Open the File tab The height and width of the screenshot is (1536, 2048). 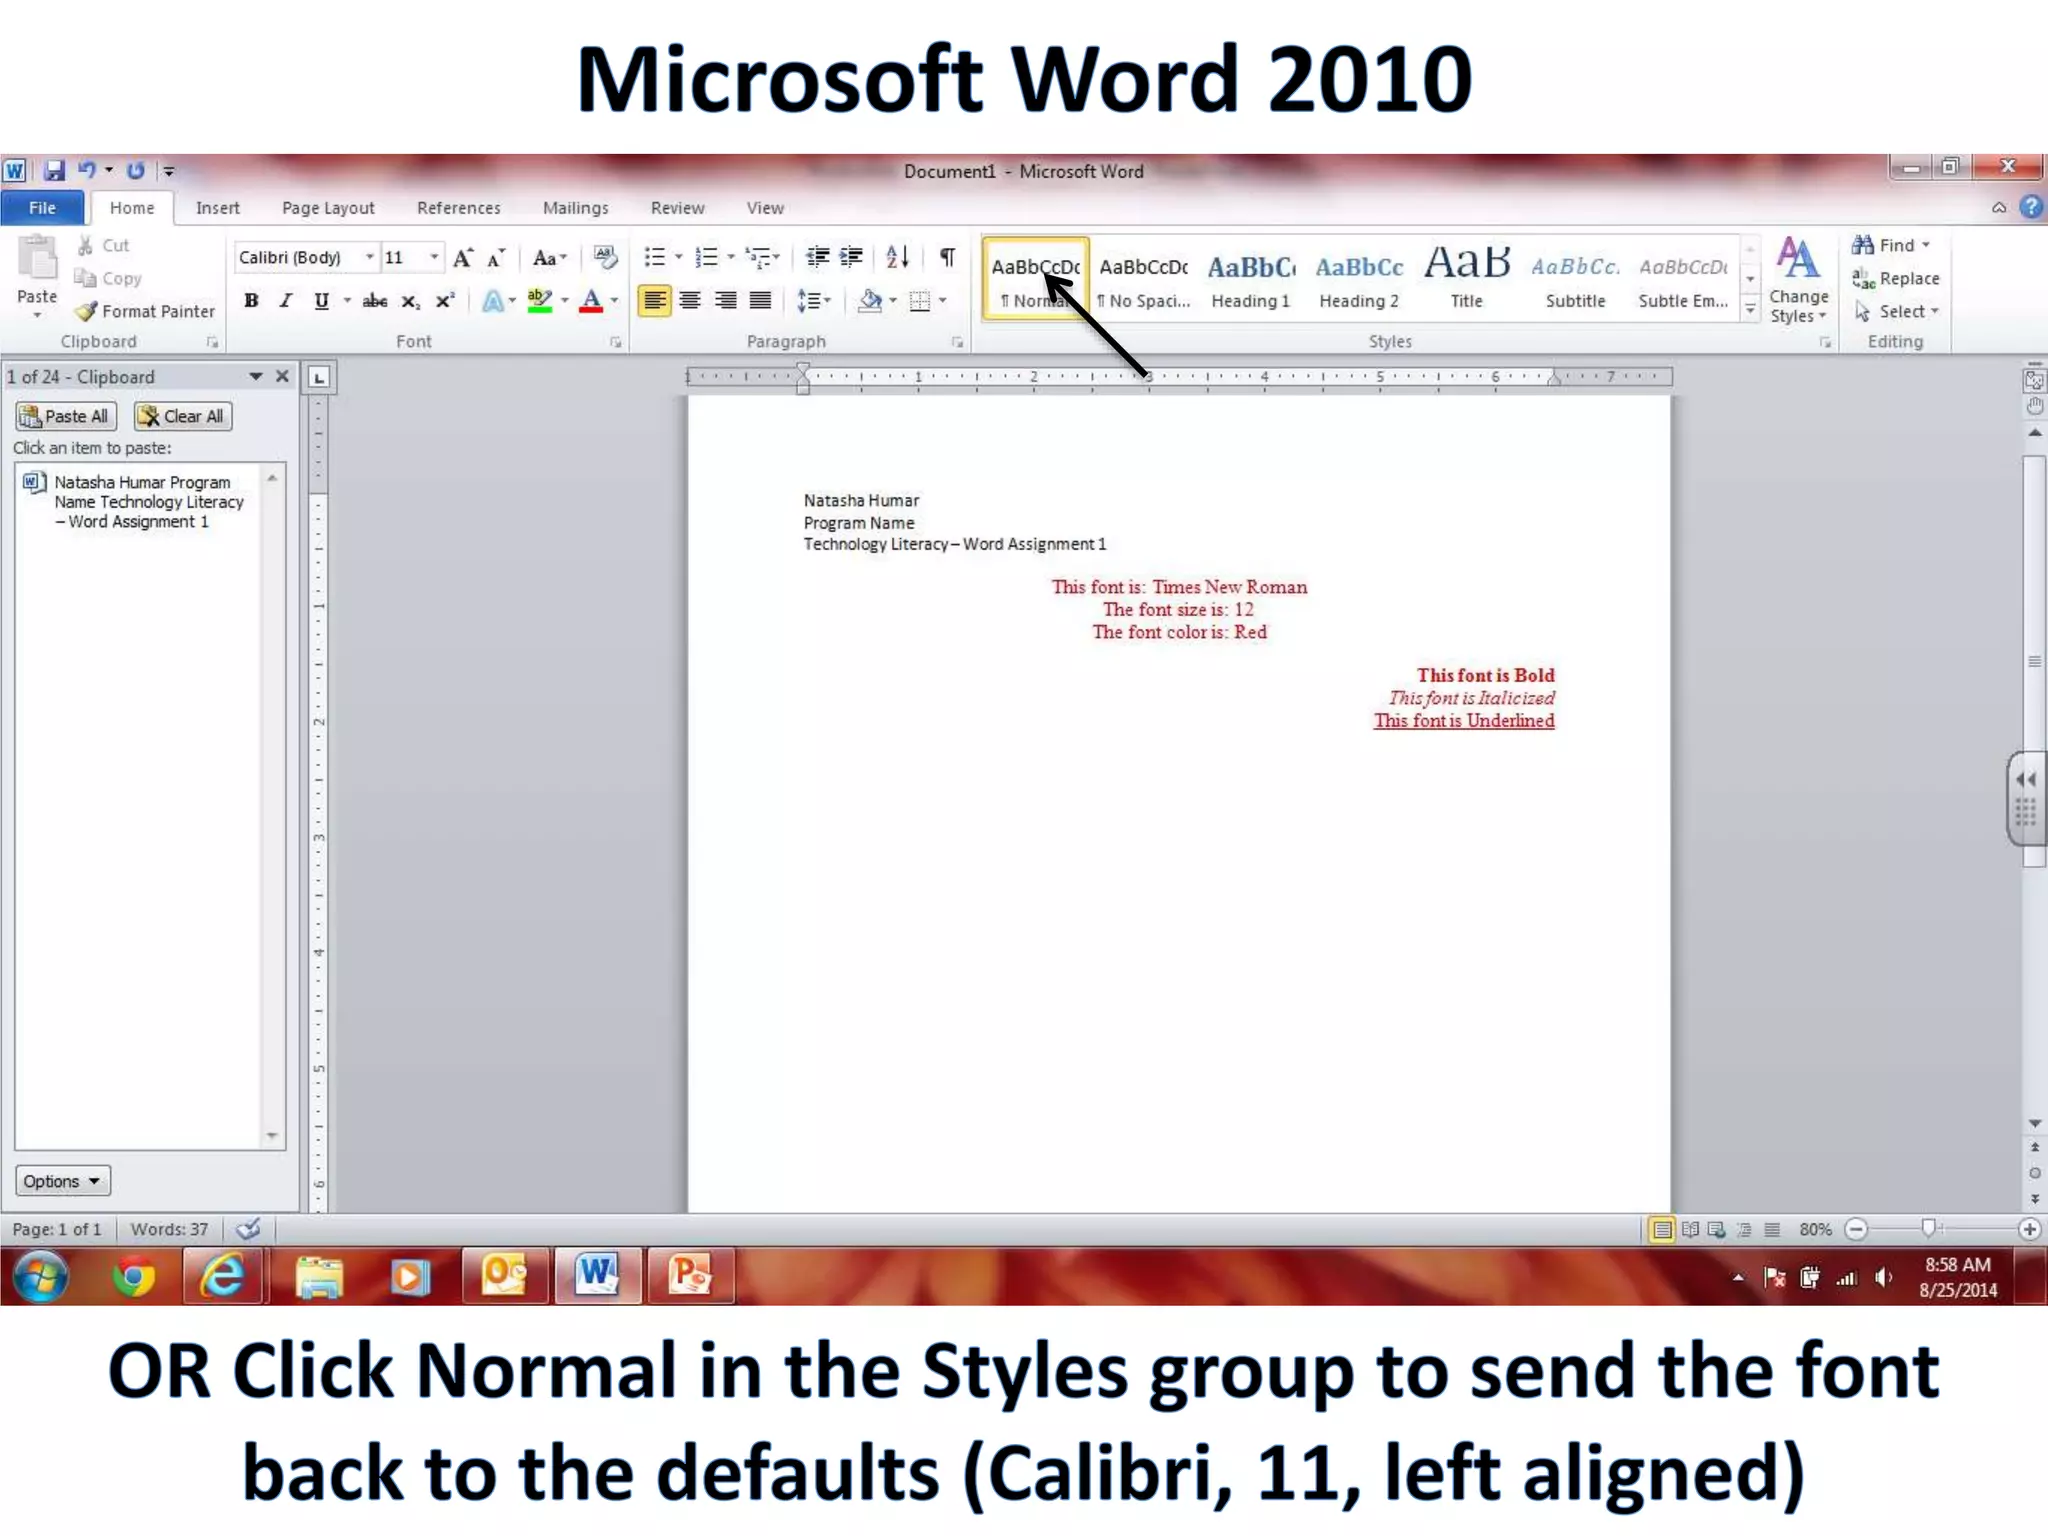pyautogui.click(x=42, y=207)
